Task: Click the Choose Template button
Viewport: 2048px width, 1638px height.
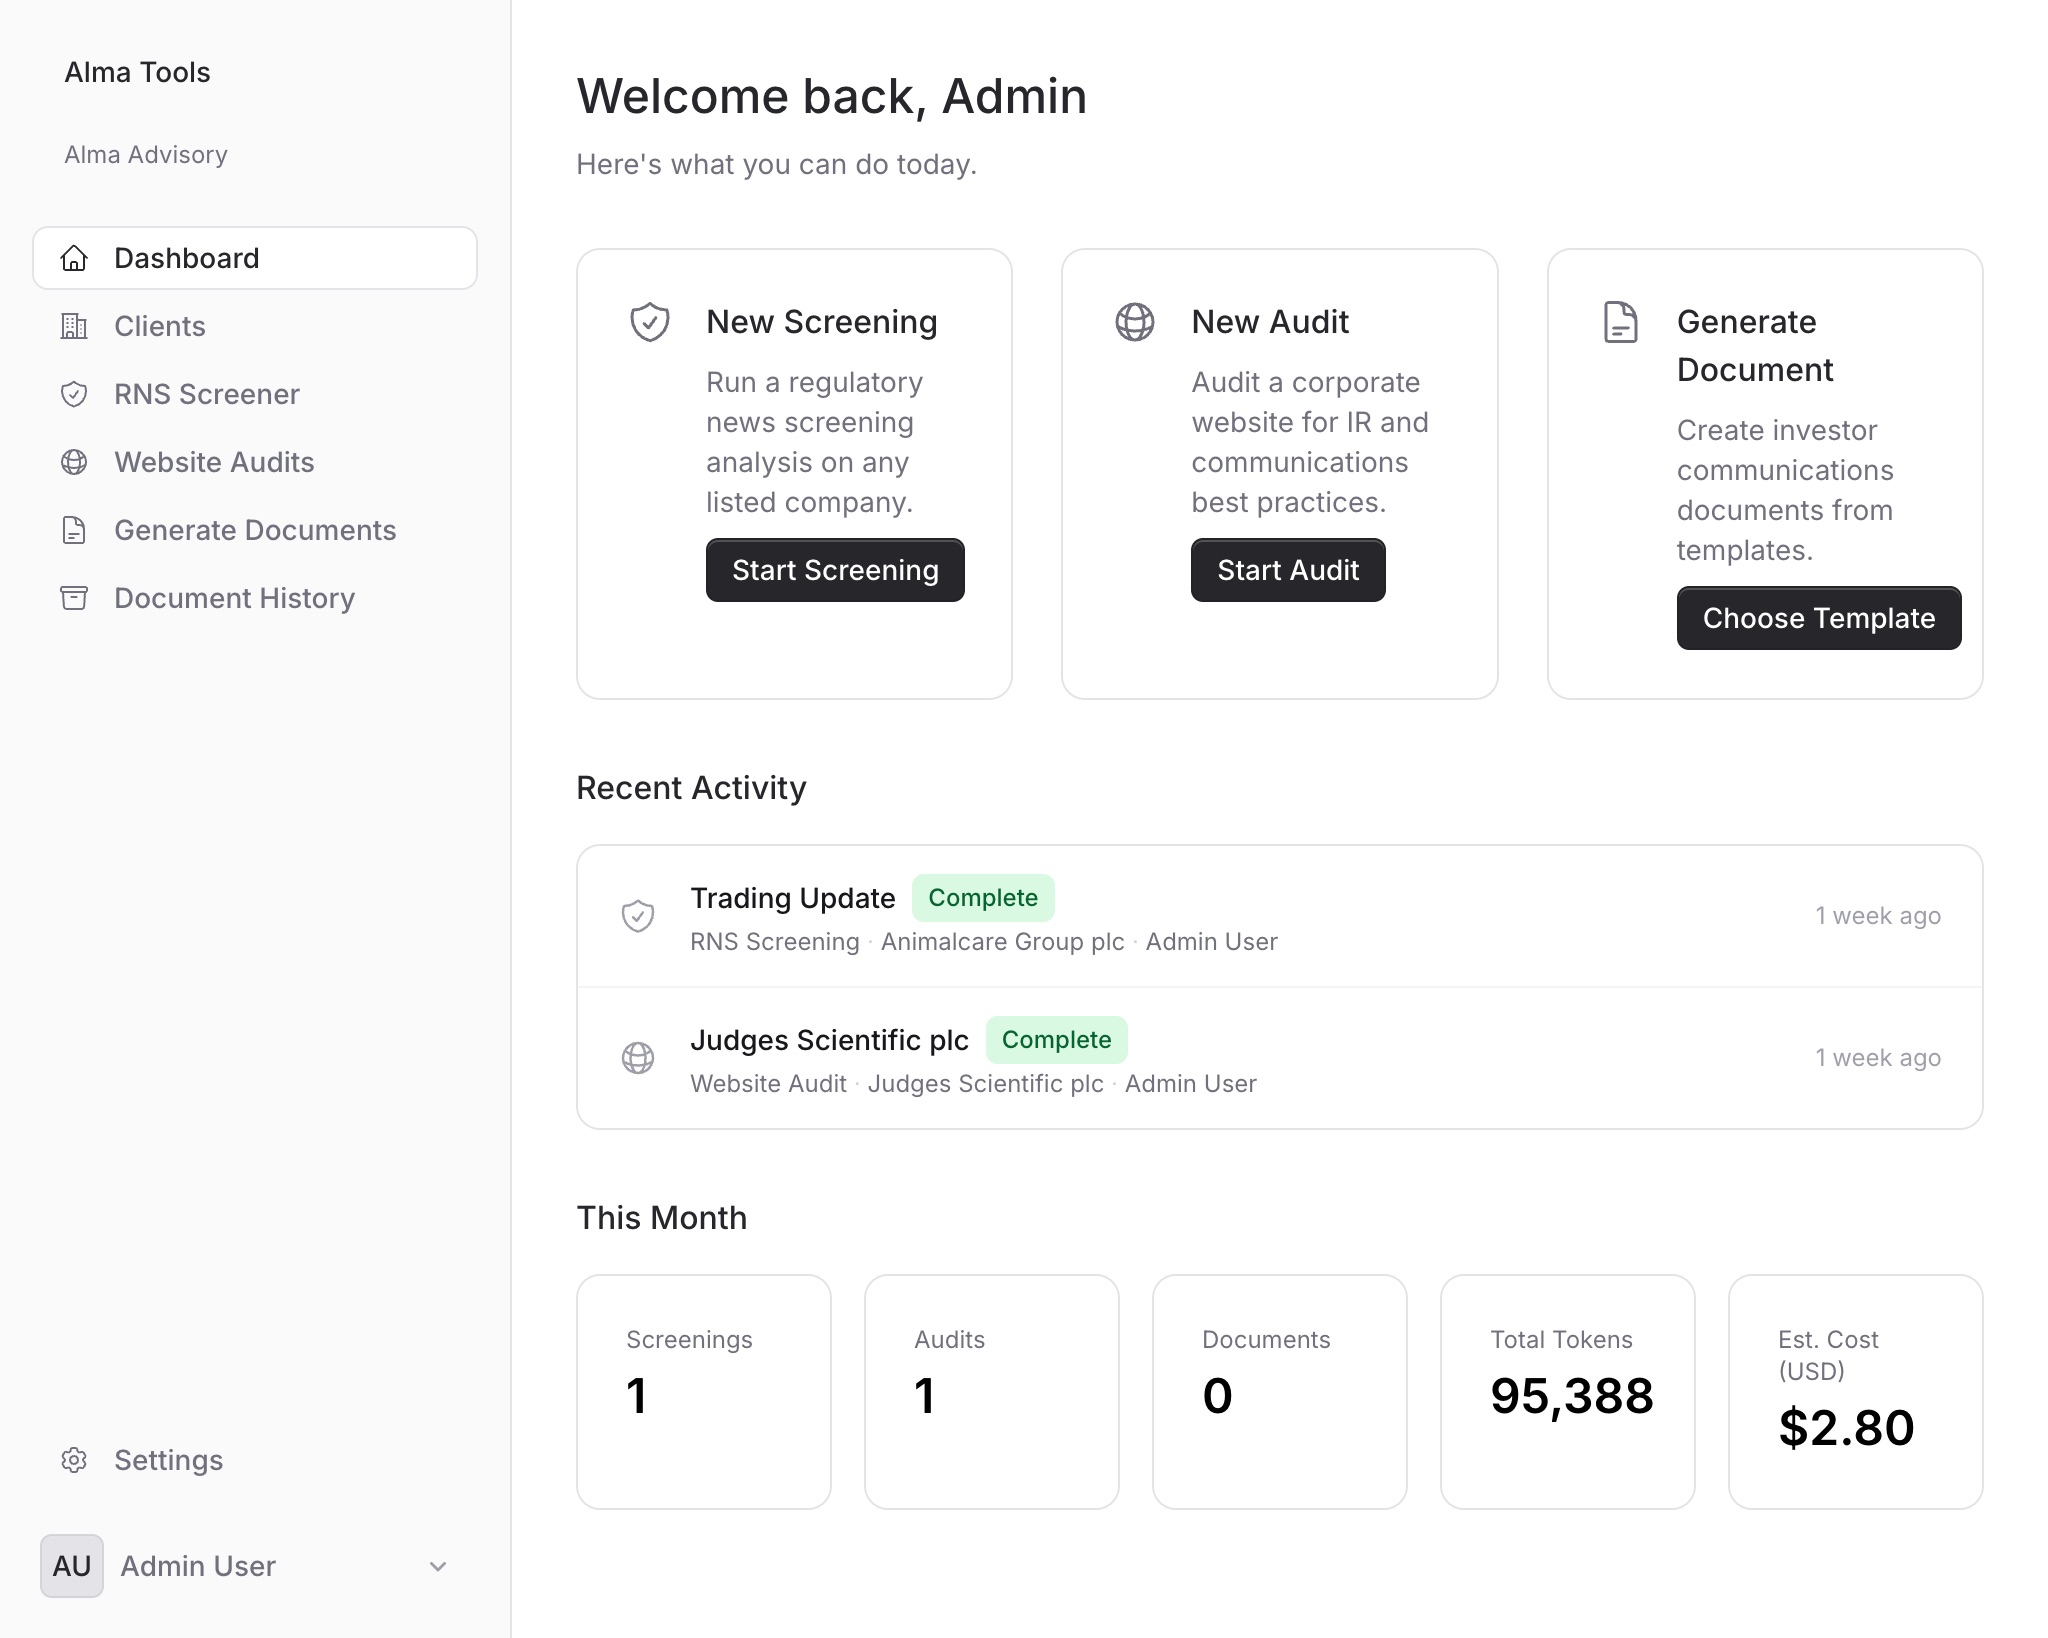Action: [x=1818, y=618]
